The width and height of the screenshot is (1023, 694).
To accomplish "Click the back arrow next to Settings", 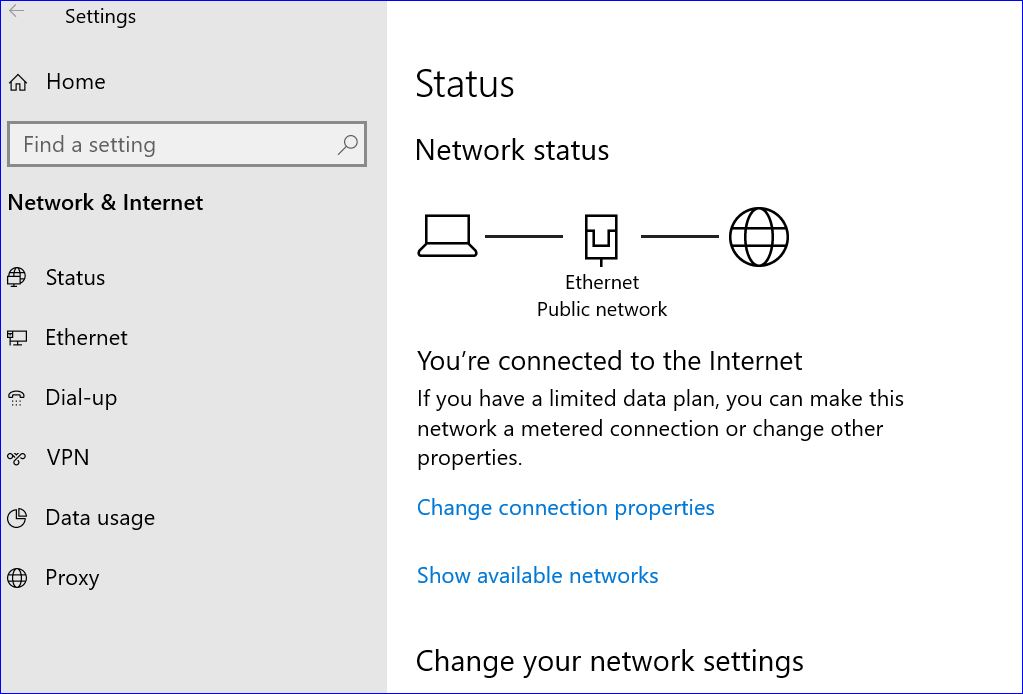I will coord(17,13).
